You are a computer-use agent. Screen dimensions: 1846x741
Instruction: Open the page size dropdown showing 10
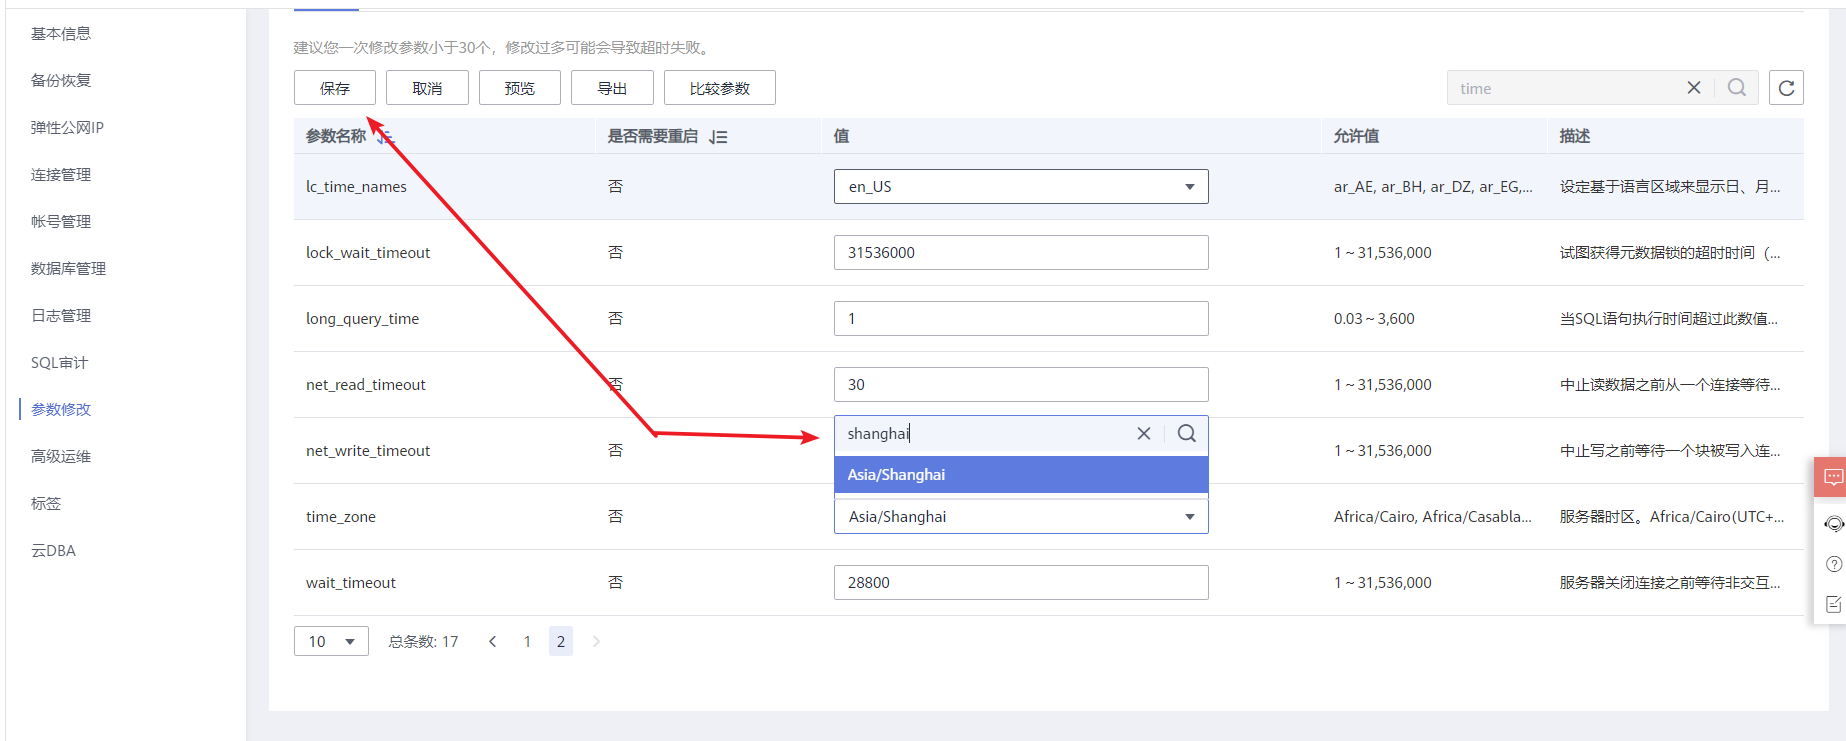coord(331,641)
